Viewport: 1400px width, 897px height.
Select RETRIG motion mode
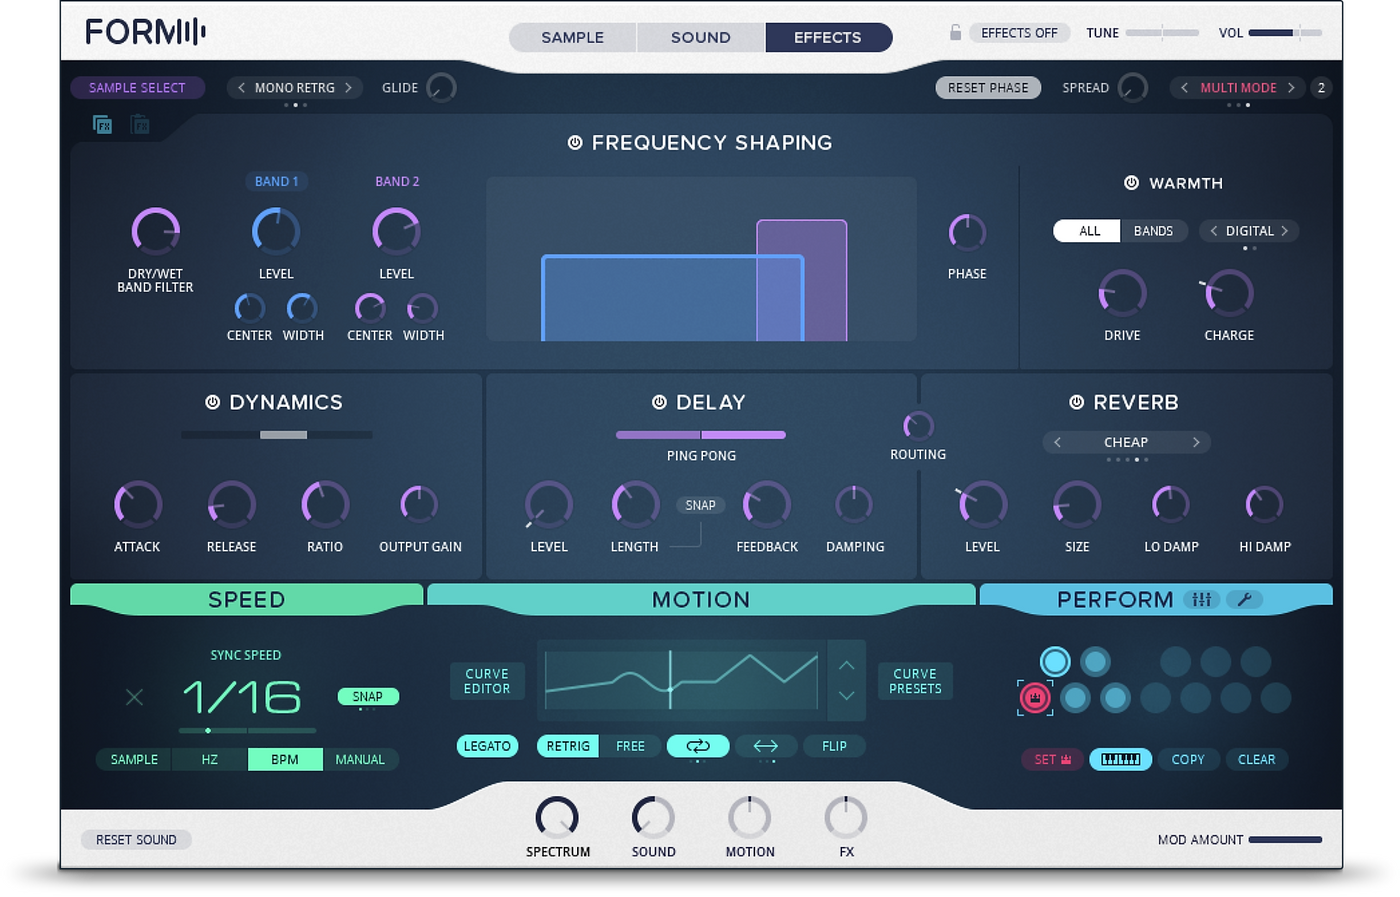tap(567, 746)
